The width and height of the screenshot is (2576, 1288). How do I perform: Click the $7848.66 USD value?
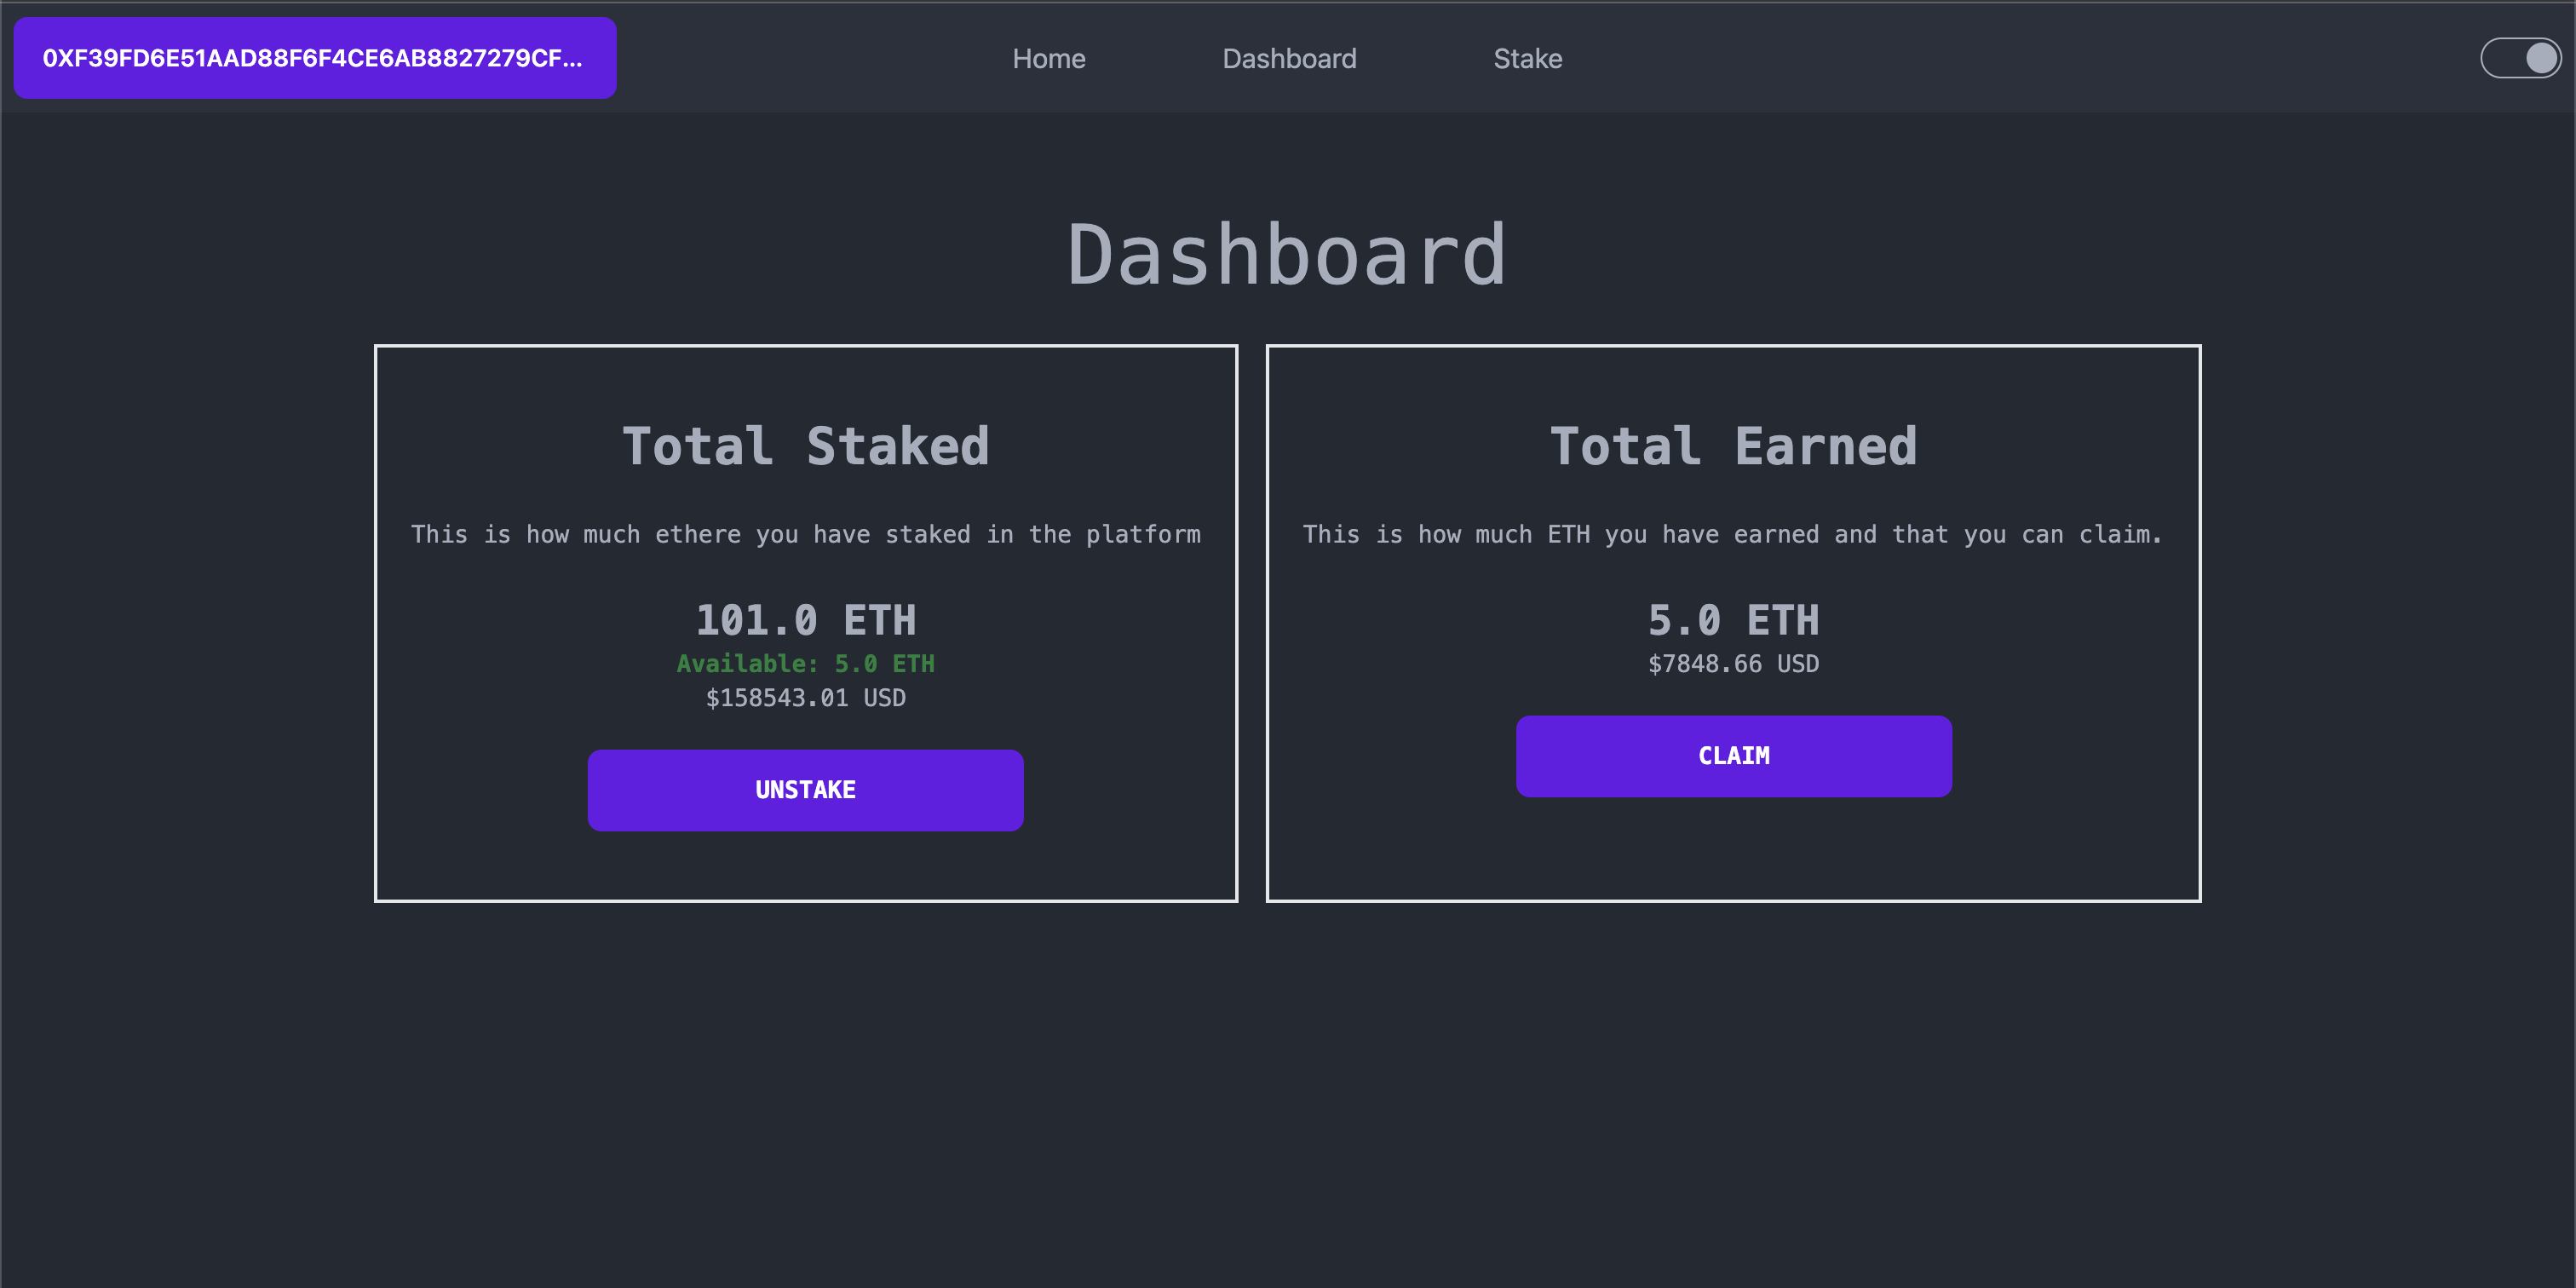click(1732, 664)
